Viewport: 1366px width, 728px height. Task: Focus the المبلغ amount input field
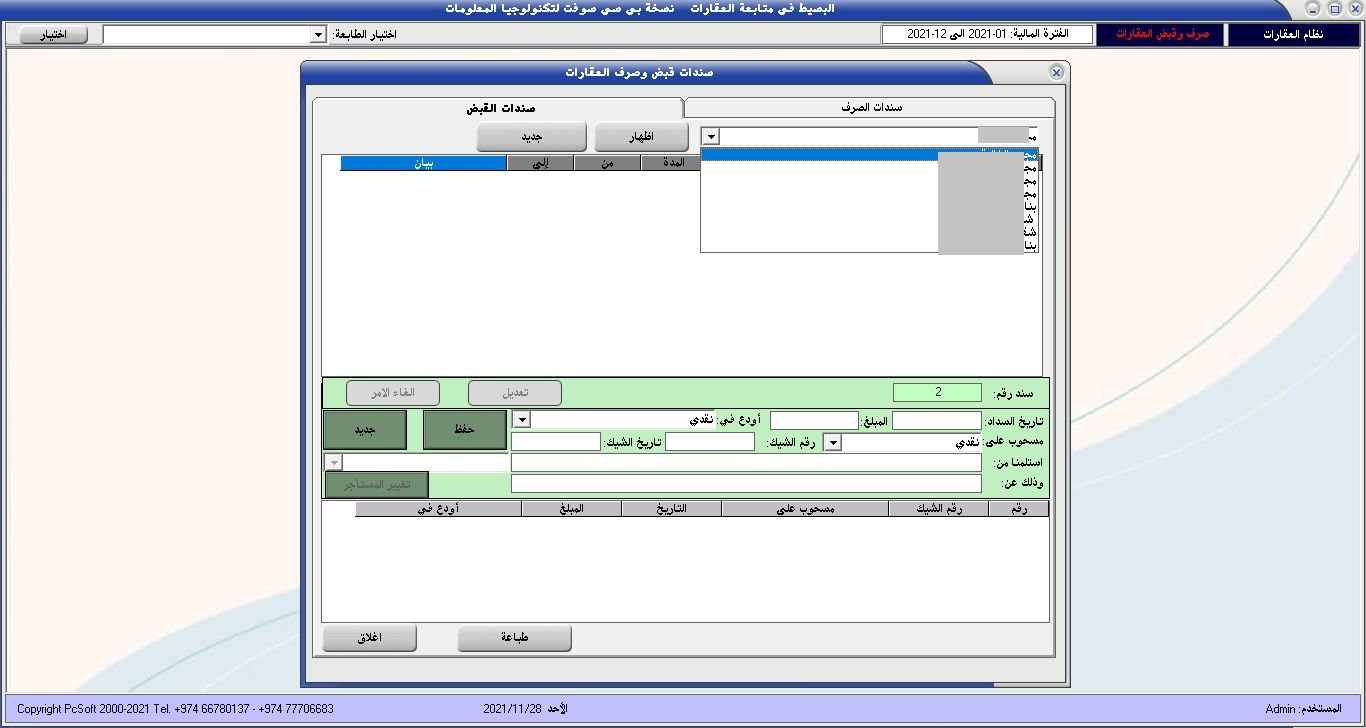(x=814, y=421)
